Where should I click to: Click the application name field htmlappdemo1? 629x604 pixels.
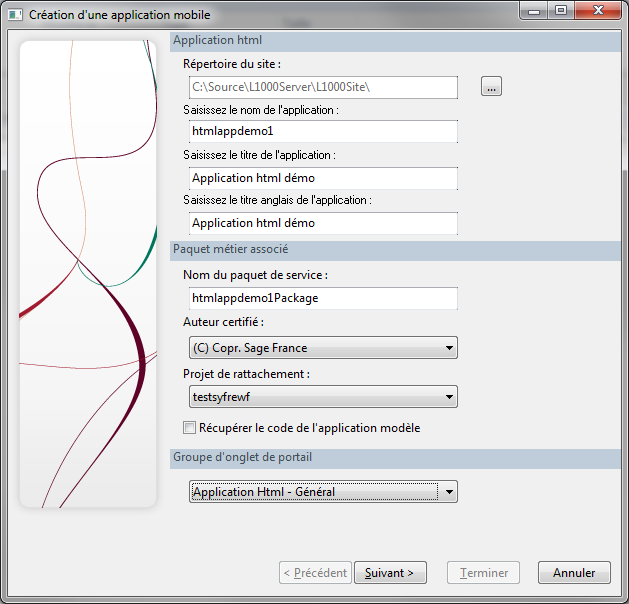(323, 131)
